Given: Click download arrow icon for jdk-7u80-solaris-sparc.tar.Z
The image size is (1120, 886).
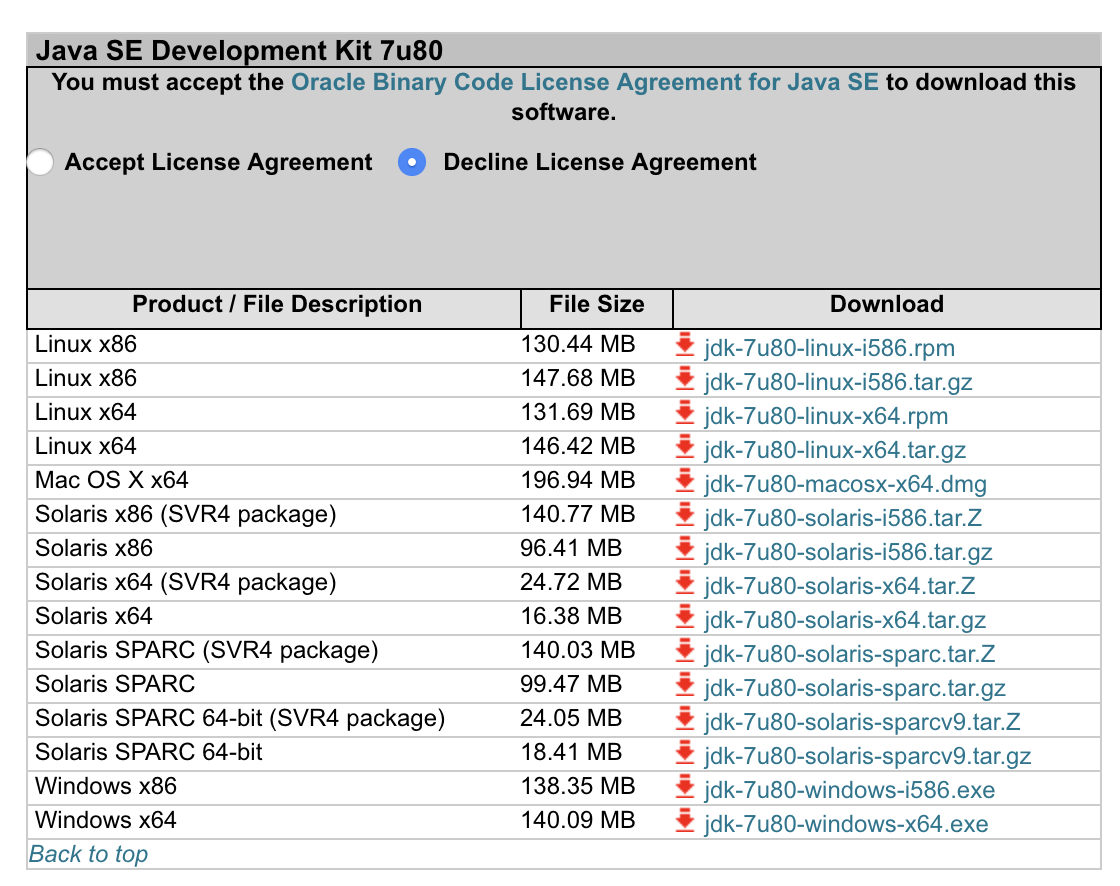Looking at the screenshot, I should point(685,651).
